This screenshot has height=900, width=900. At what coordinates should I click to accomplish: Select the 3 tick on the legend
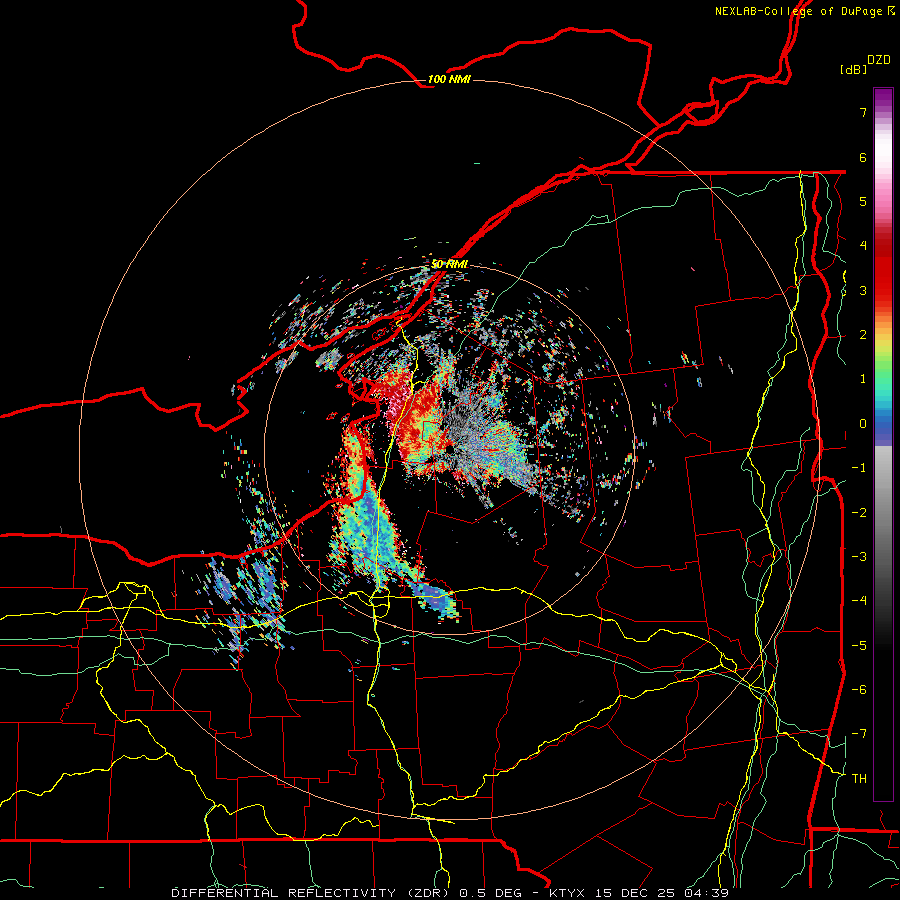point(863,290)
